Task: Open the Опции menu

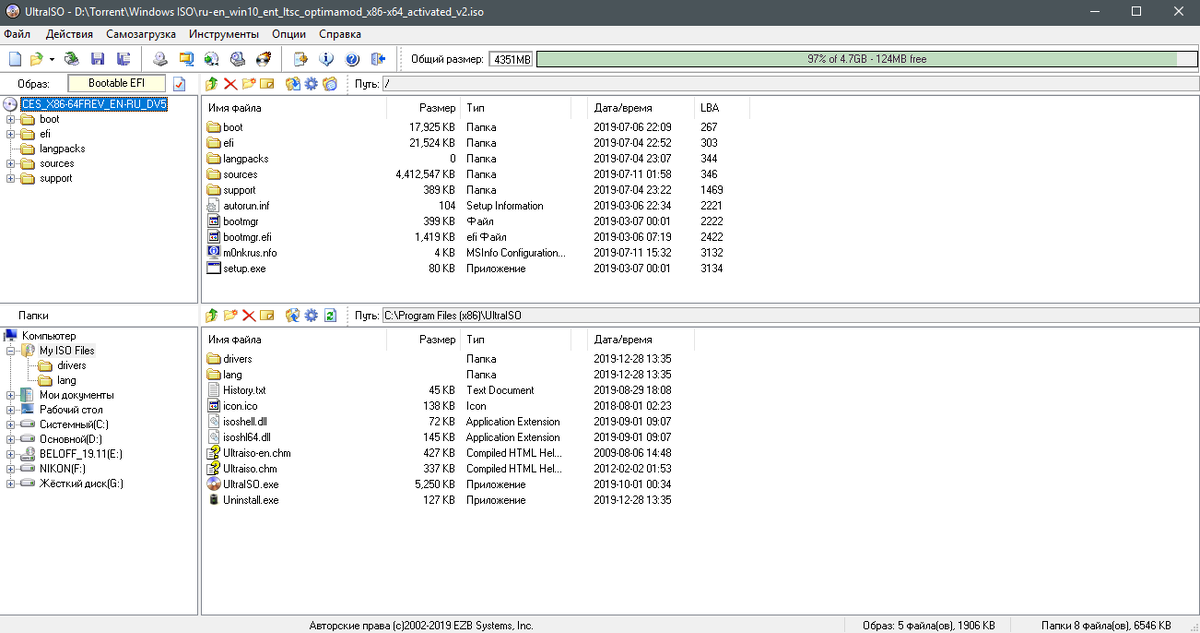Action: point(289,34)
